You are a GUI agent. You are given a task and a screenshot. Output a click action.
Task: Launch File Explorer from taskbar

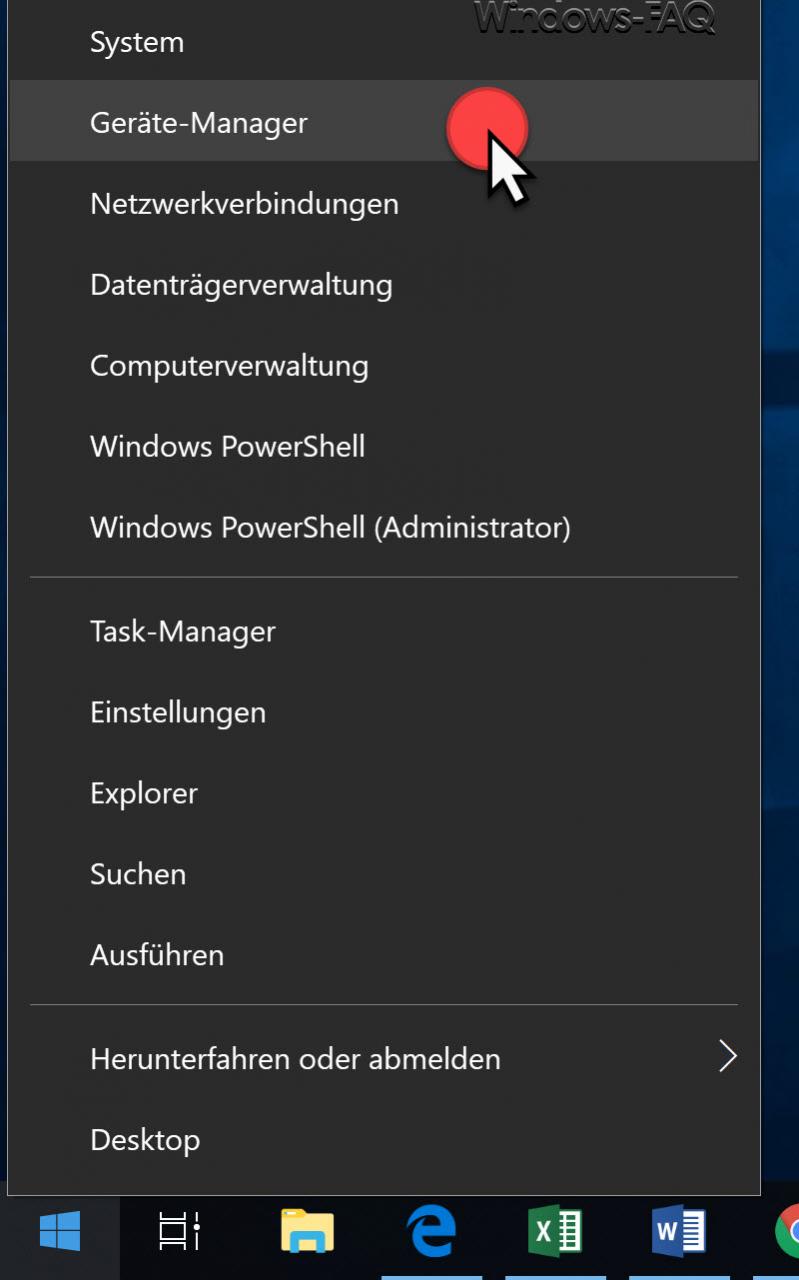(x=307, y=1231)
